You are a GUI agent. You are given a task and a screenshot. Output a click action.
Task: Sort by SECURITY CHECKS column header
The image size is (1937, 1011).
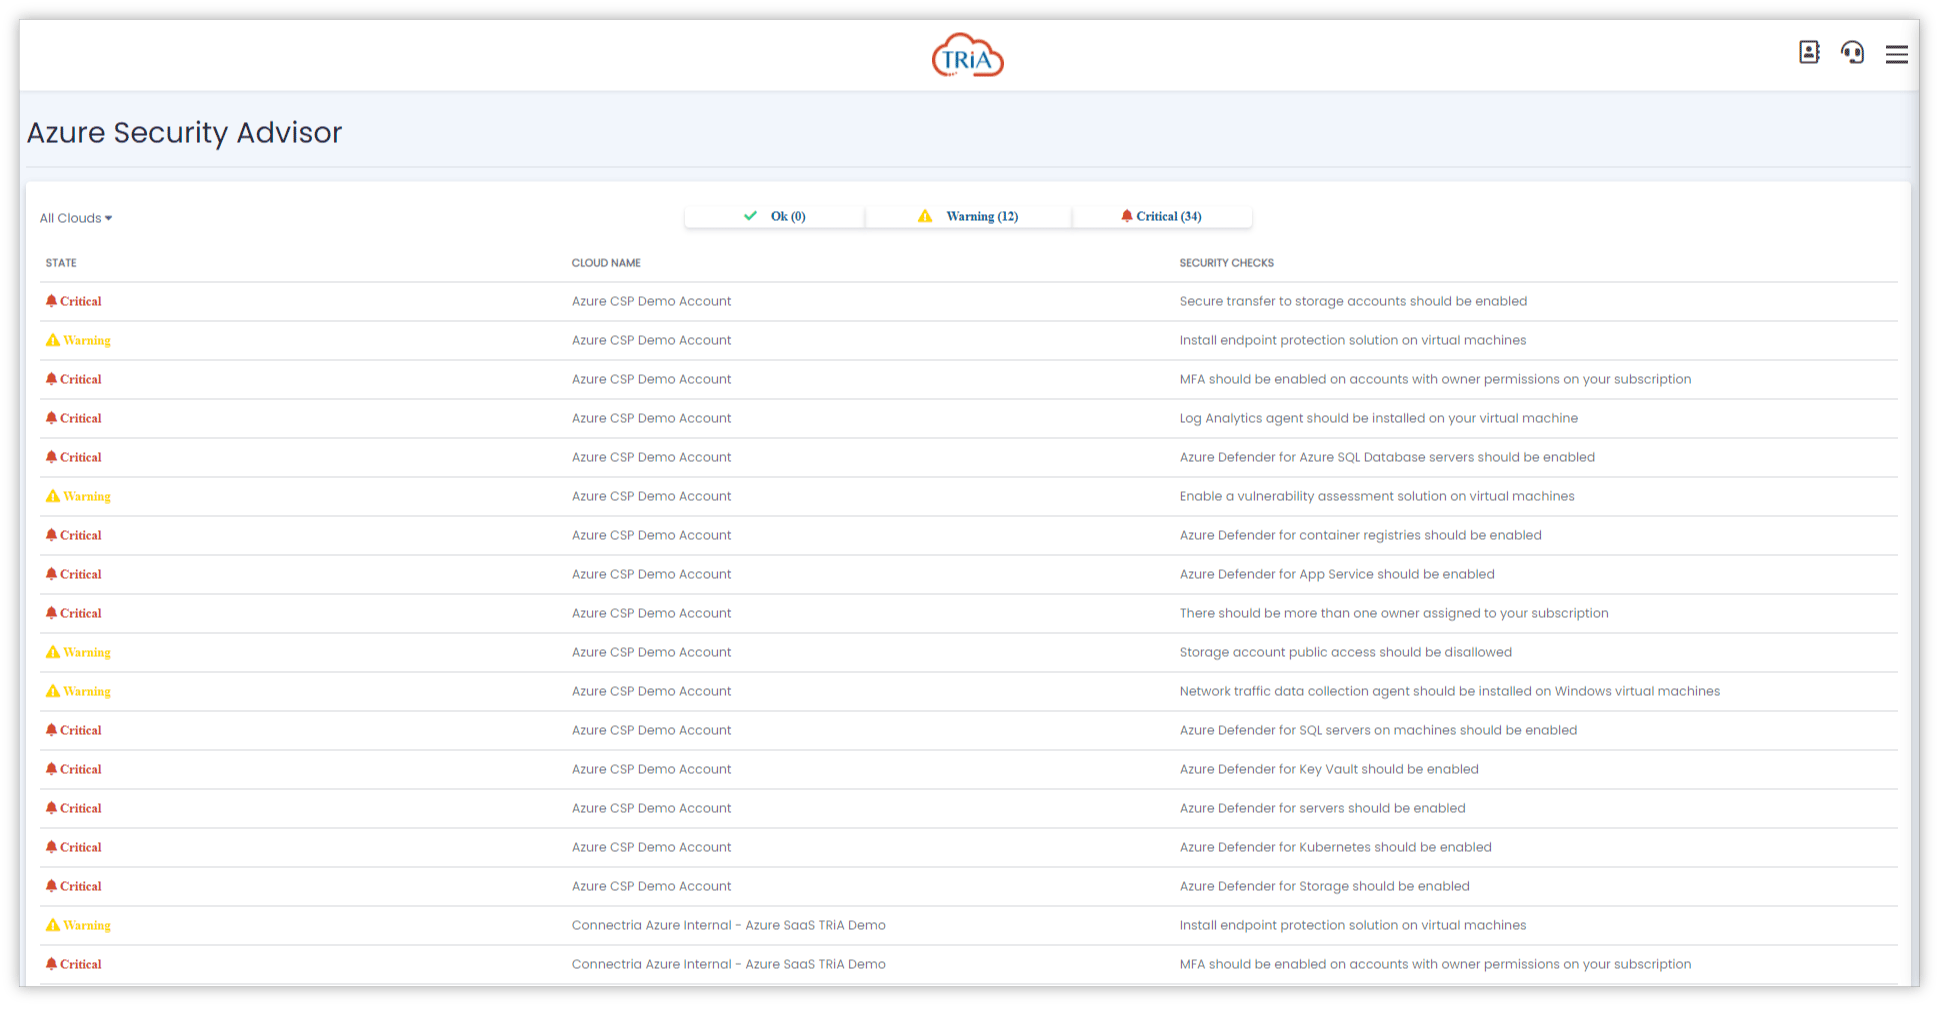1226,263
